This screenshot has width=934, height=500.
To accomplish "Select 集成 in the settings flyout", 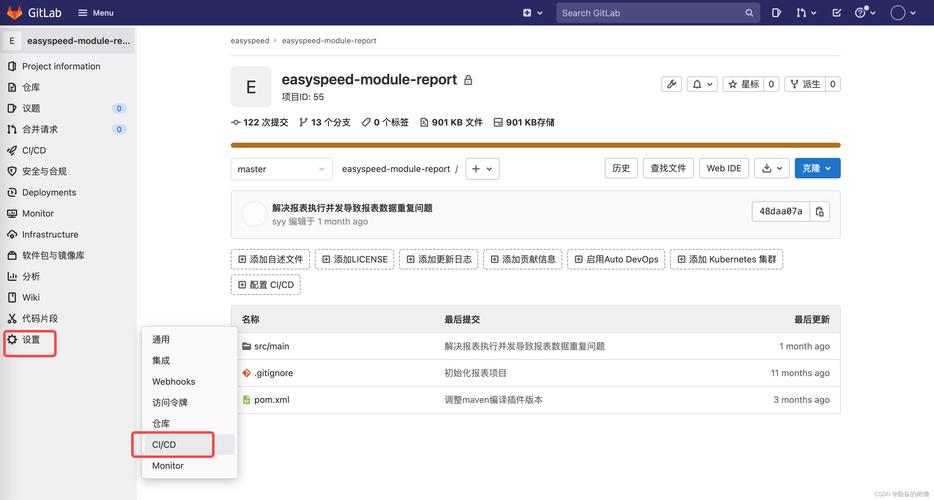I will (x=161, y=360).
